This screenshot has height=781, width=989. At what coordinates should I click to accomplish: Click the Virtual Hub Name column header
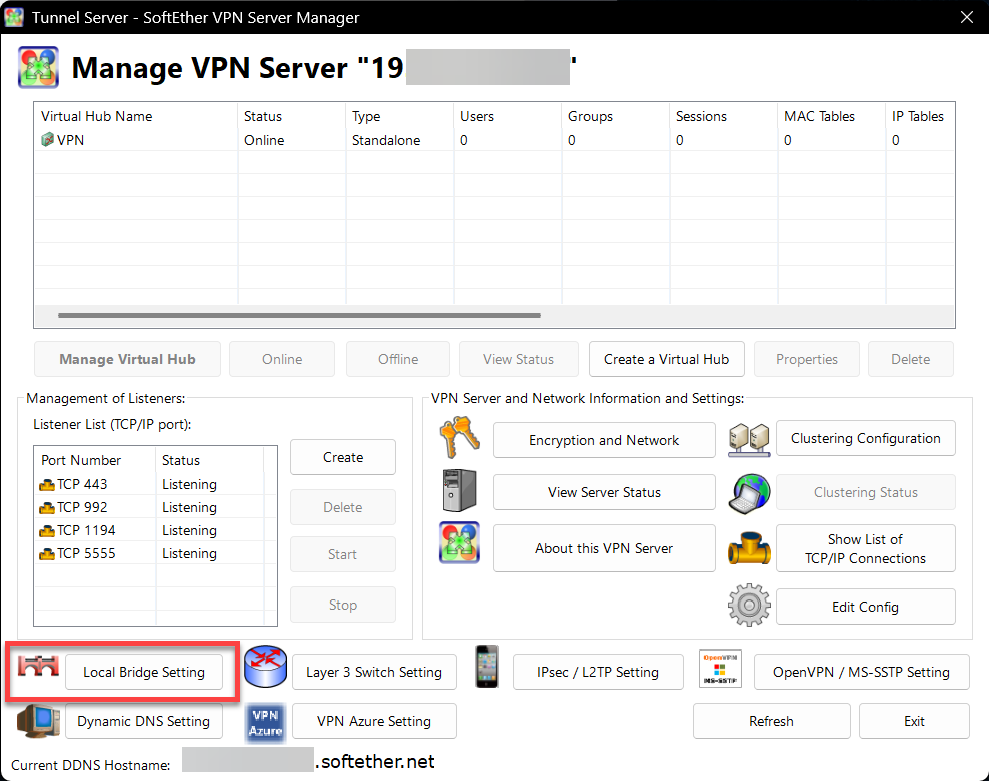pos(136,116)
